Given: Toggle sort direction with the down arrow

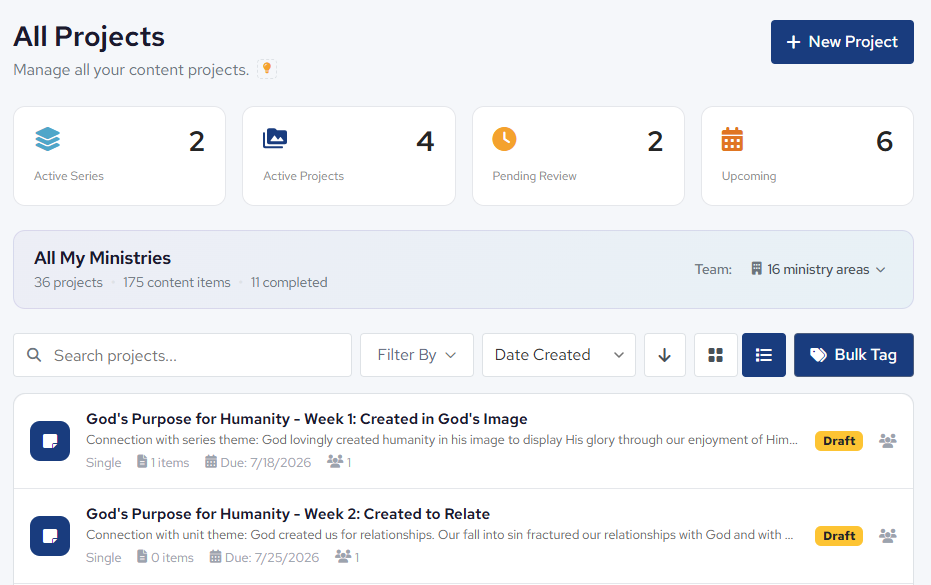Looking at the screenshot, I should (665, 355).
